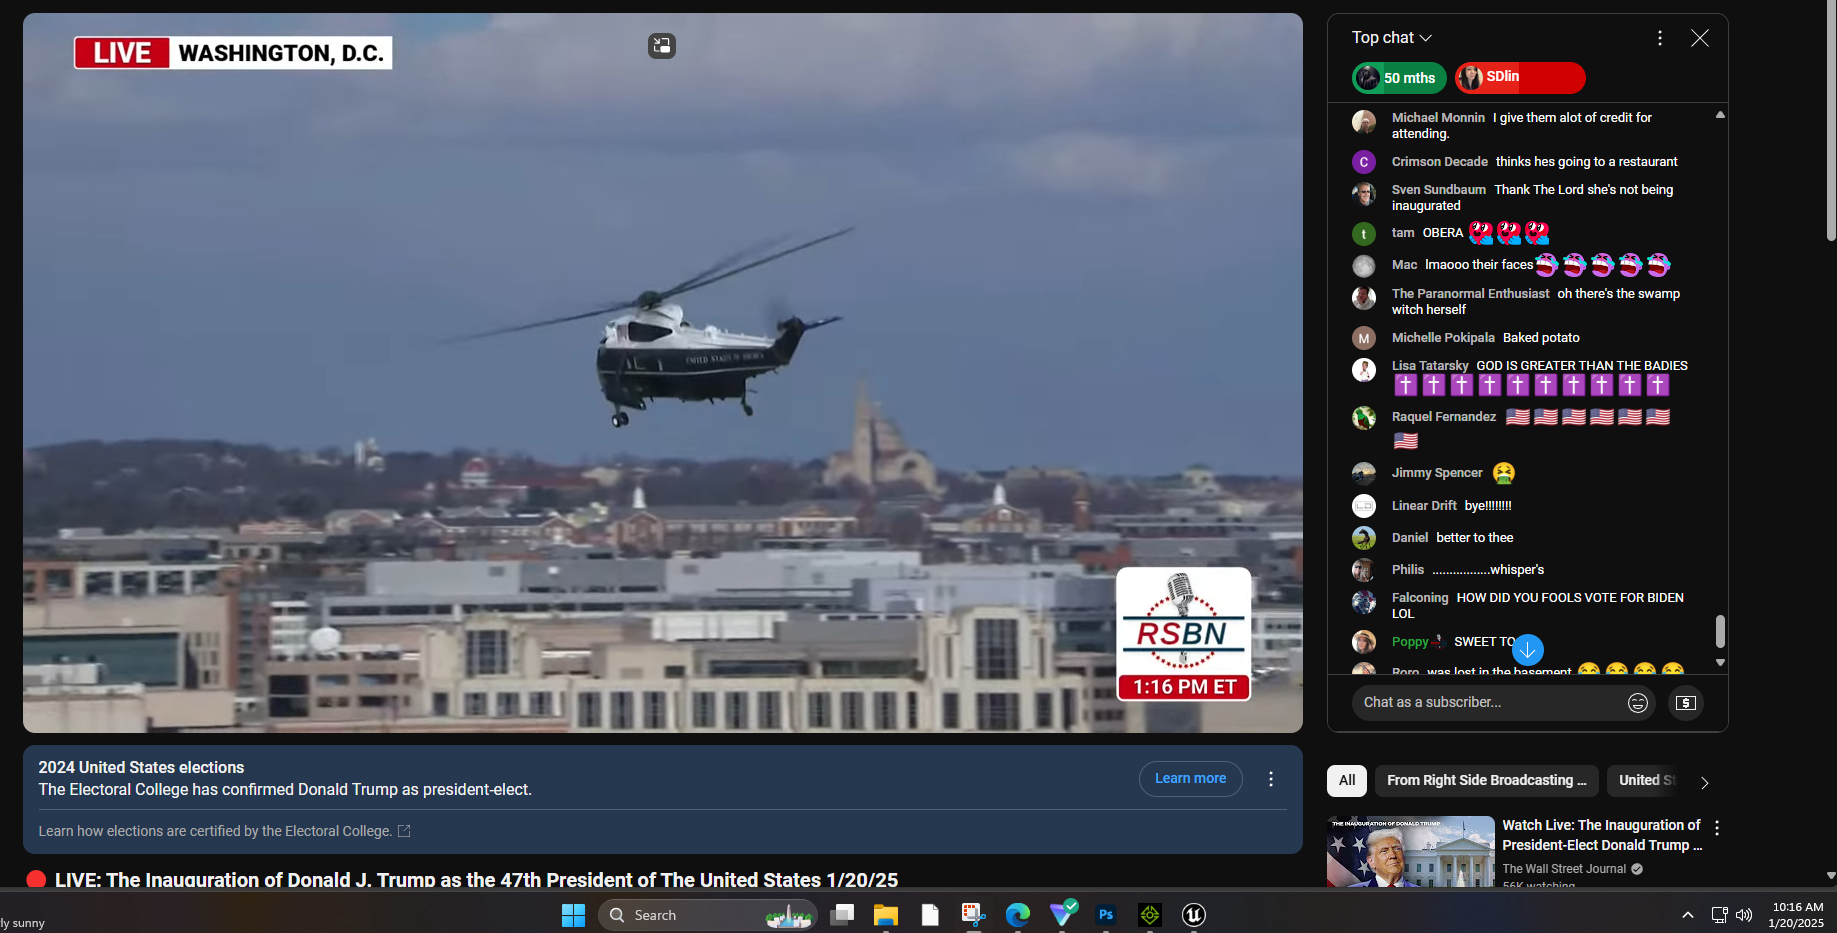Viewport: 1837px width, 933px height.
Task: Click the Mac chat avatar
Action: pos(1364,266)
